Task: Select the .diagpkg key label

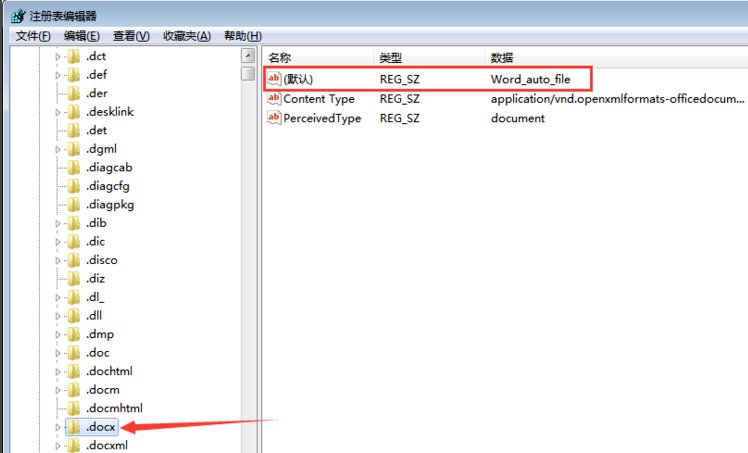Action: (x=110, y=206)
